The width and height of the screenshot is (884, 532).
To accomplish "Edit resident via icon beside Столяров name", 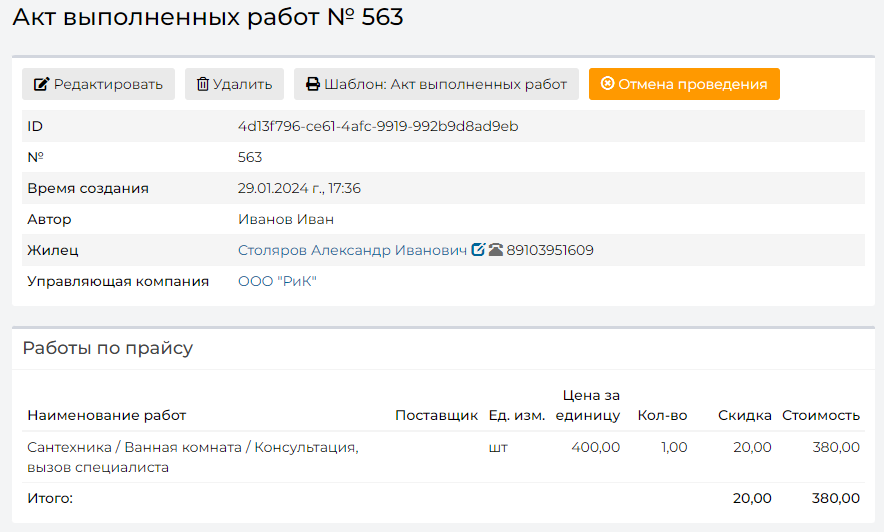I will pyautogui.click(x=478, y=249).
